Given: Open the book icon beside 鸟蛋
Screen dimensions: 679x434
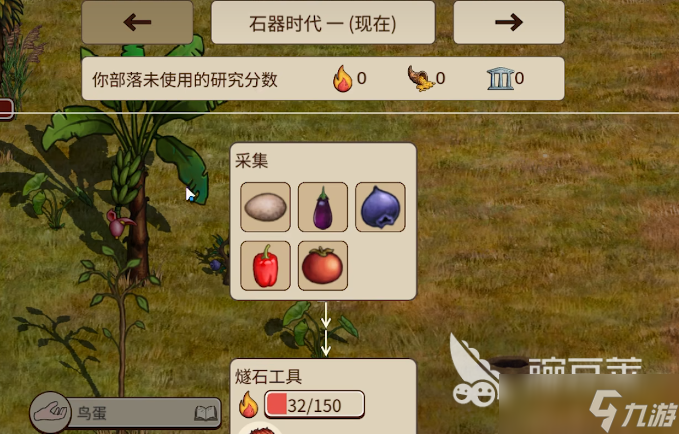Looking at the screenshot, I should click(206, 414).
